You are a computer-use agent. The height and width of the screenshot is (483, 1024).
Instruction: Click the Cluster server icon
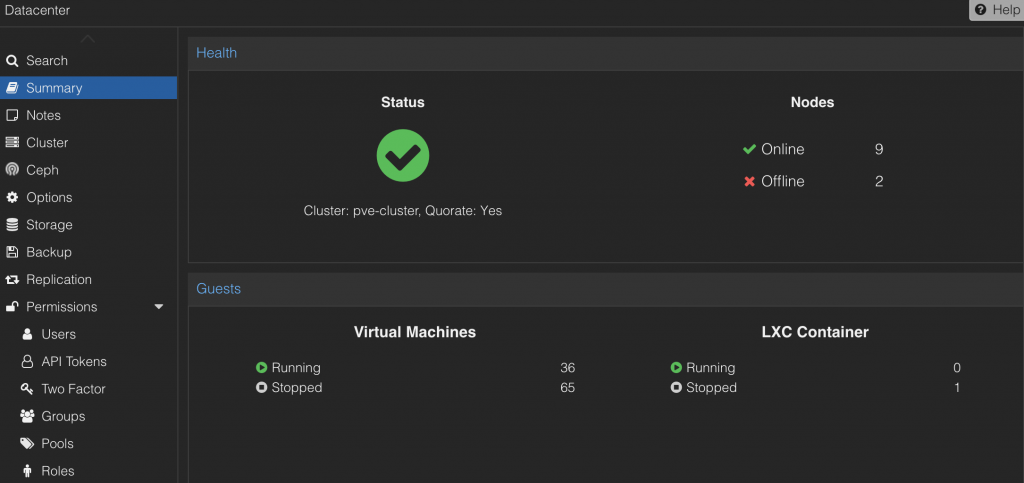tap(12, 143)
